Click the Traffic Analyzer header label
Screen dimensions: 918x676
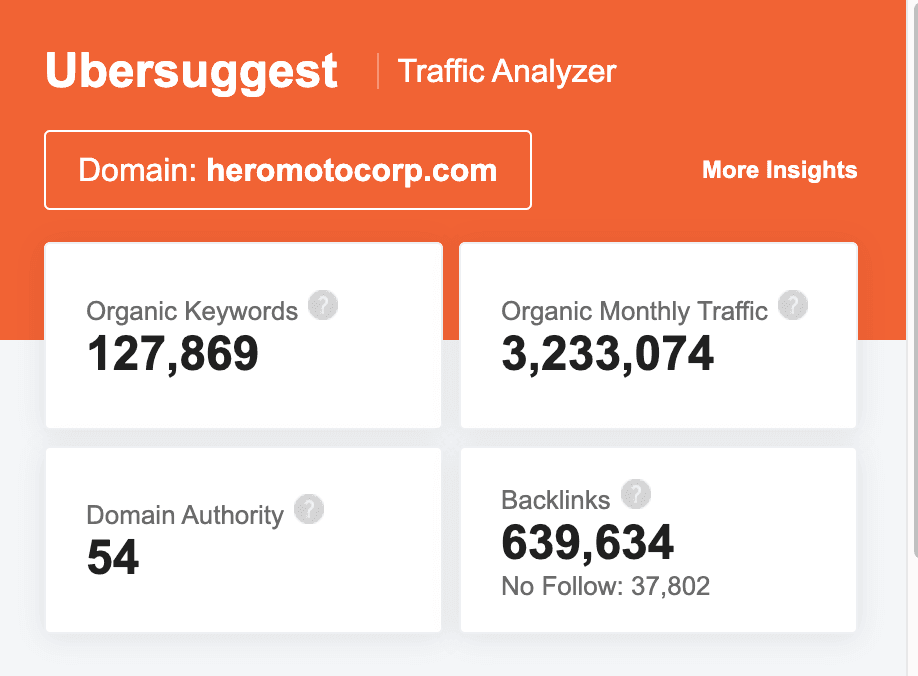[x=507, y=71]
